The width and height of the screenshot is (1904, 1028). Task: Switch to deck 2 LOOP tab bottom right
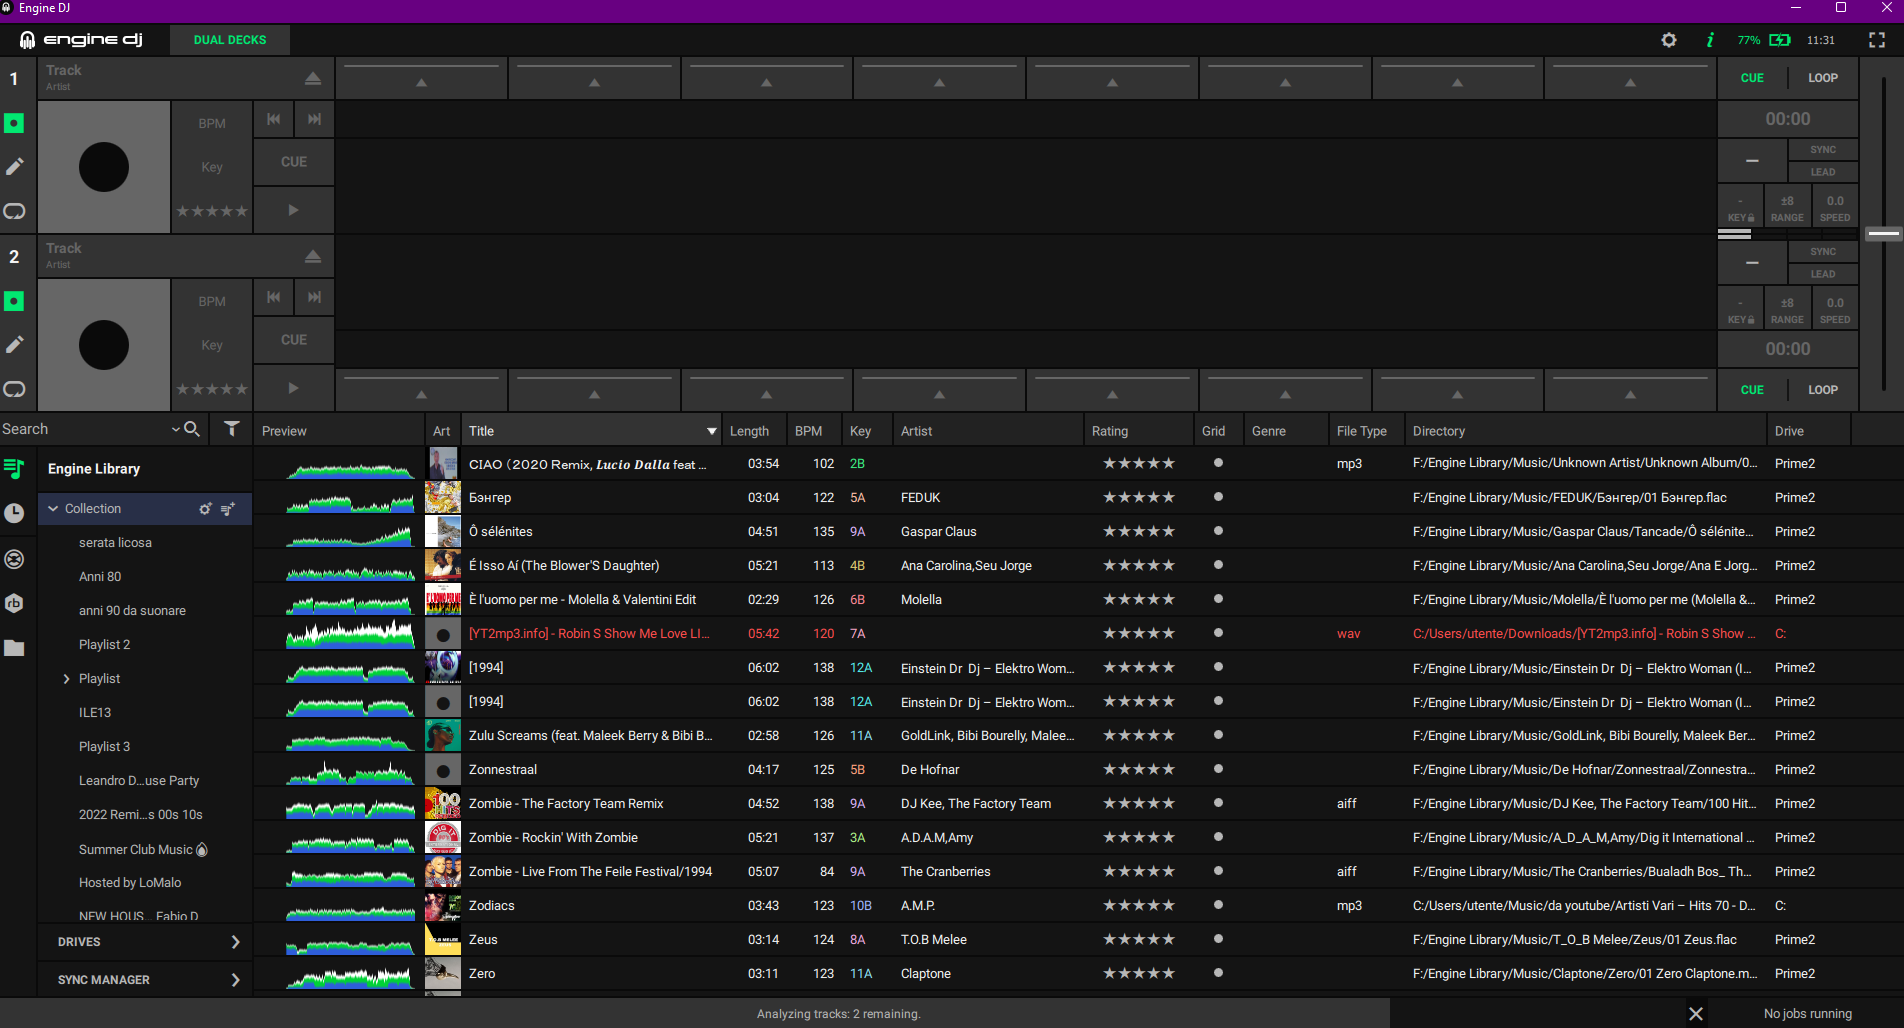click(x=1823, y=390)
